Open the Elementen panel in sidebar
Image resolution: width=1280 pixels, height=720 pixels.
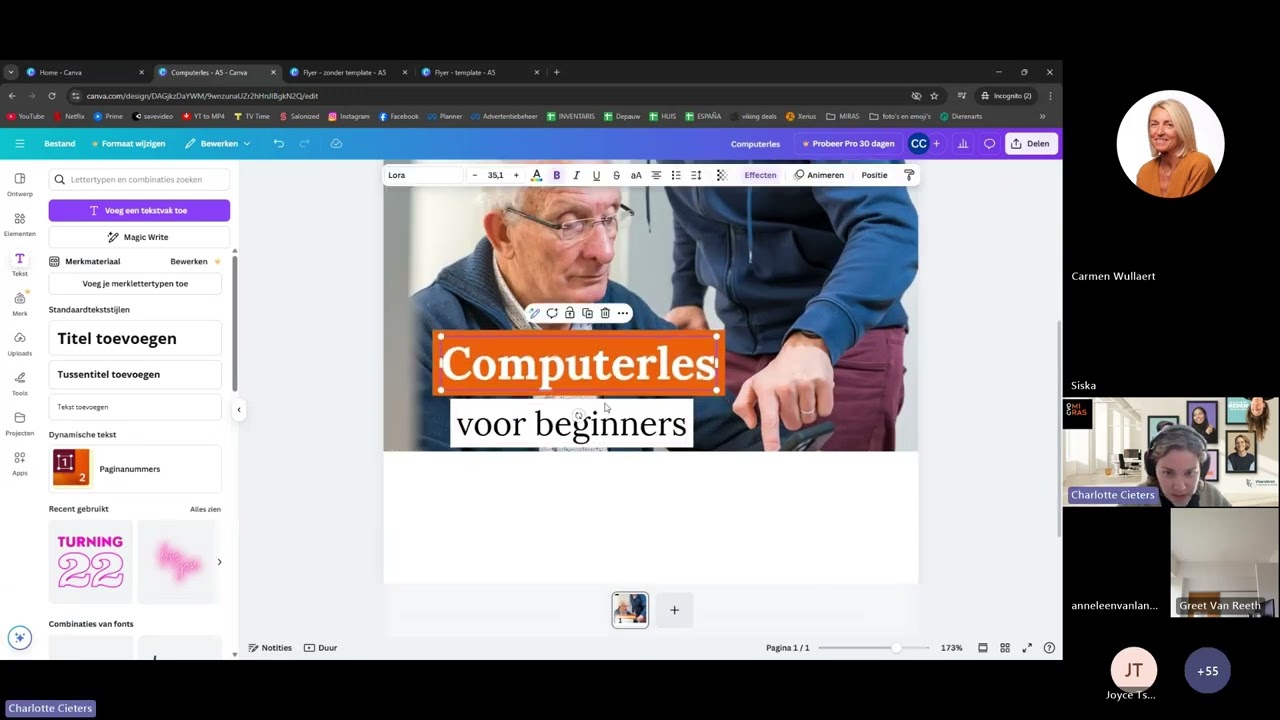pyautogui.click(x=19, y=224)
